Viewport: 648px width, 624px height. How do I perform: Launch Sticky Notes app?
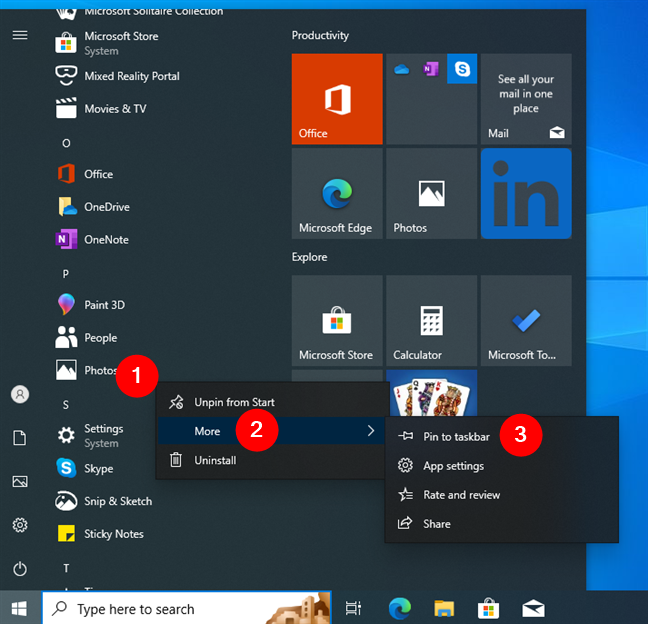pos(100,534)
